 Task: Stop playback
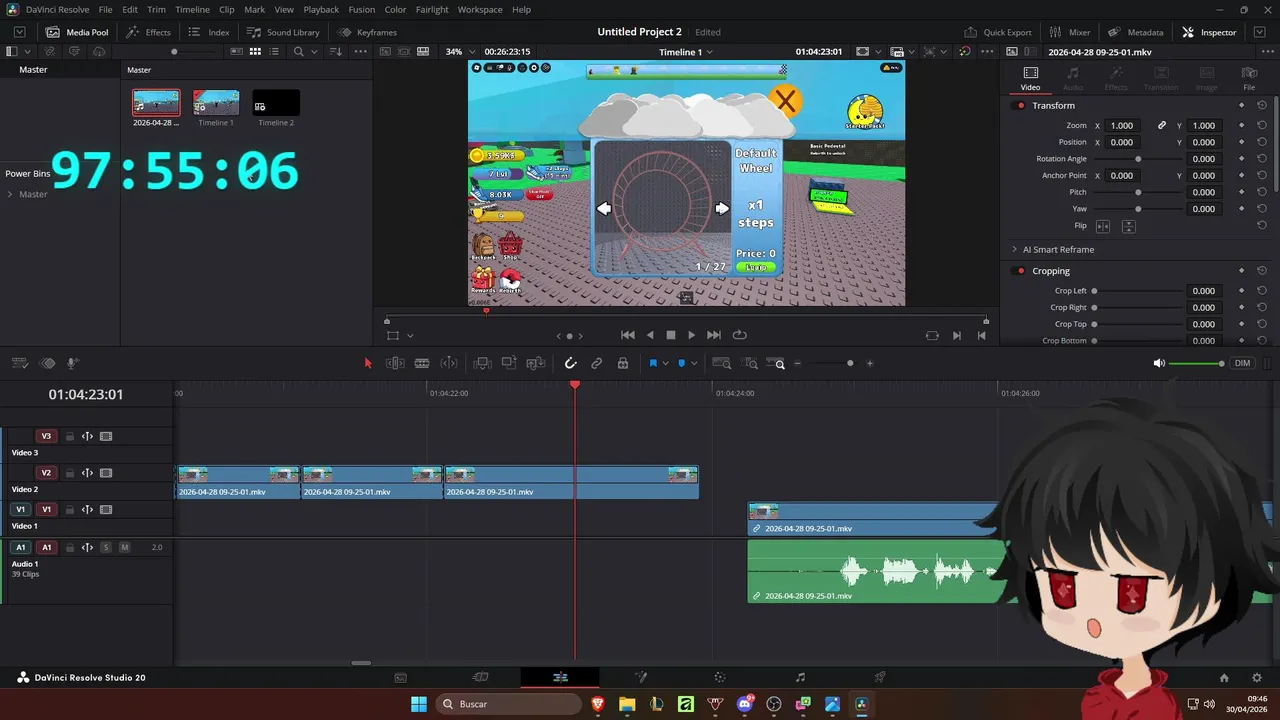pyautogui.click(x=671, y=335)
